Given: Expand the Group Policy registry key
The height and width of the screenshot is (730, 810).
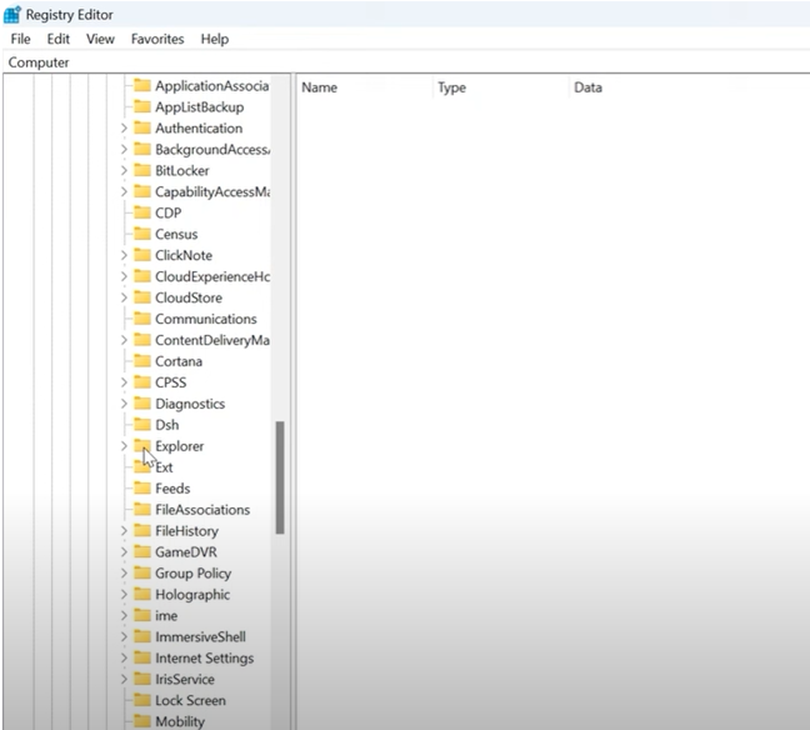Looking at the screenshot, I should [124, 573].
